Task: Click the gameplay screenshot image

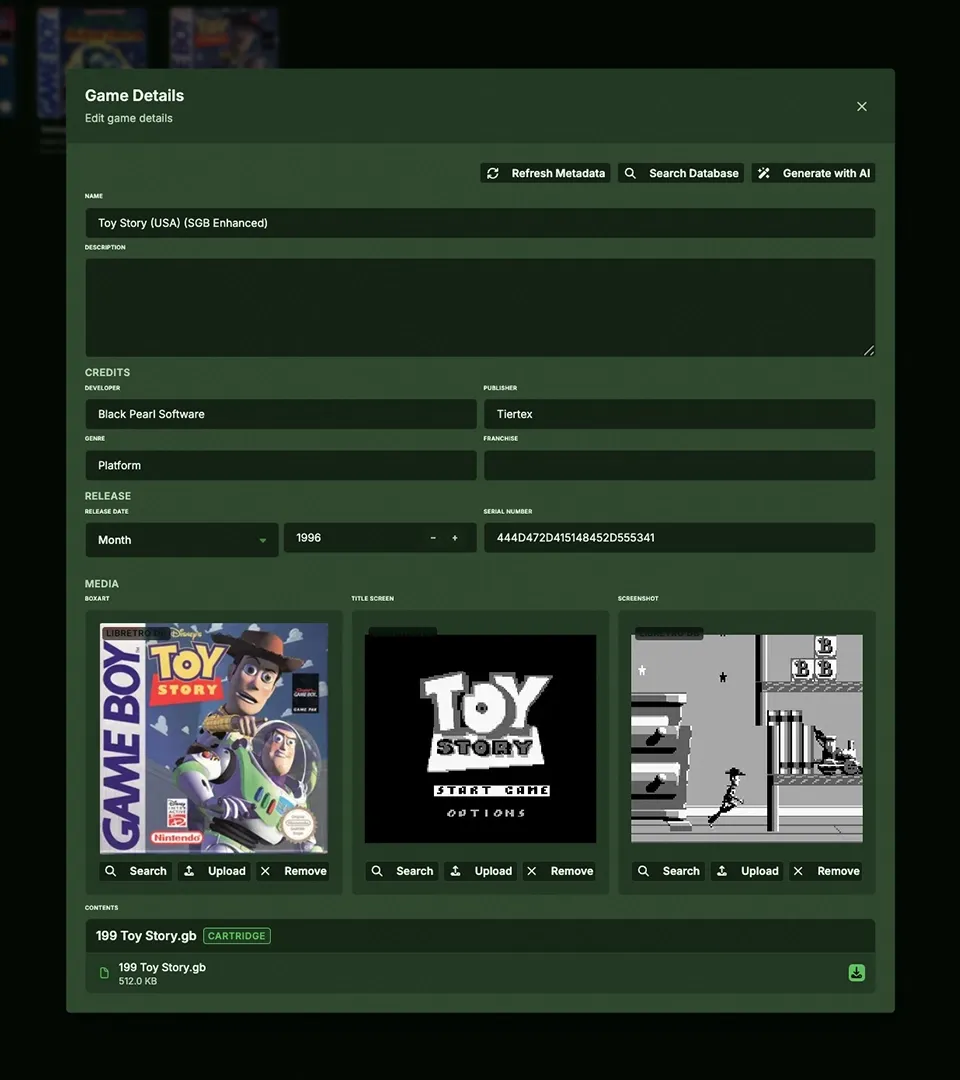Action: [747, 738]
